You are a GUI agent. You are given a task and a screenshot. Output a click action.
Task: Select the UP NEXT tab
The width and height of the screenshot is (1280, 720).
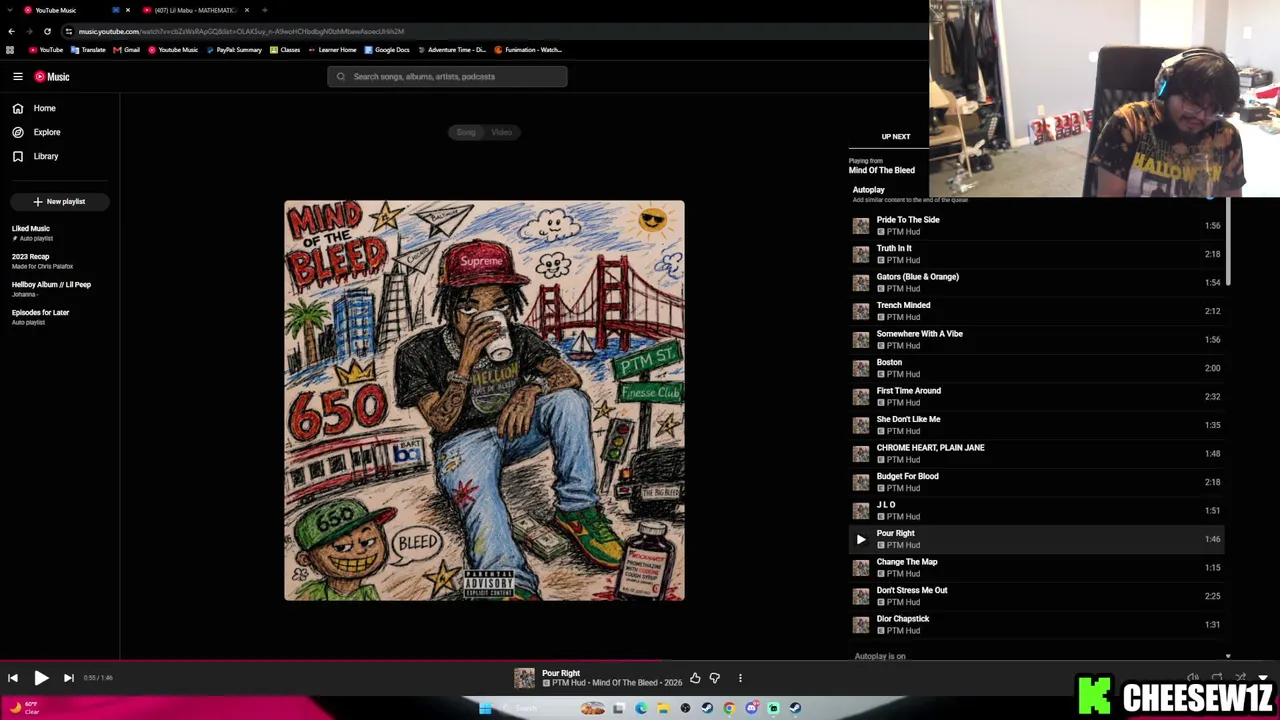tap(895, 137)
